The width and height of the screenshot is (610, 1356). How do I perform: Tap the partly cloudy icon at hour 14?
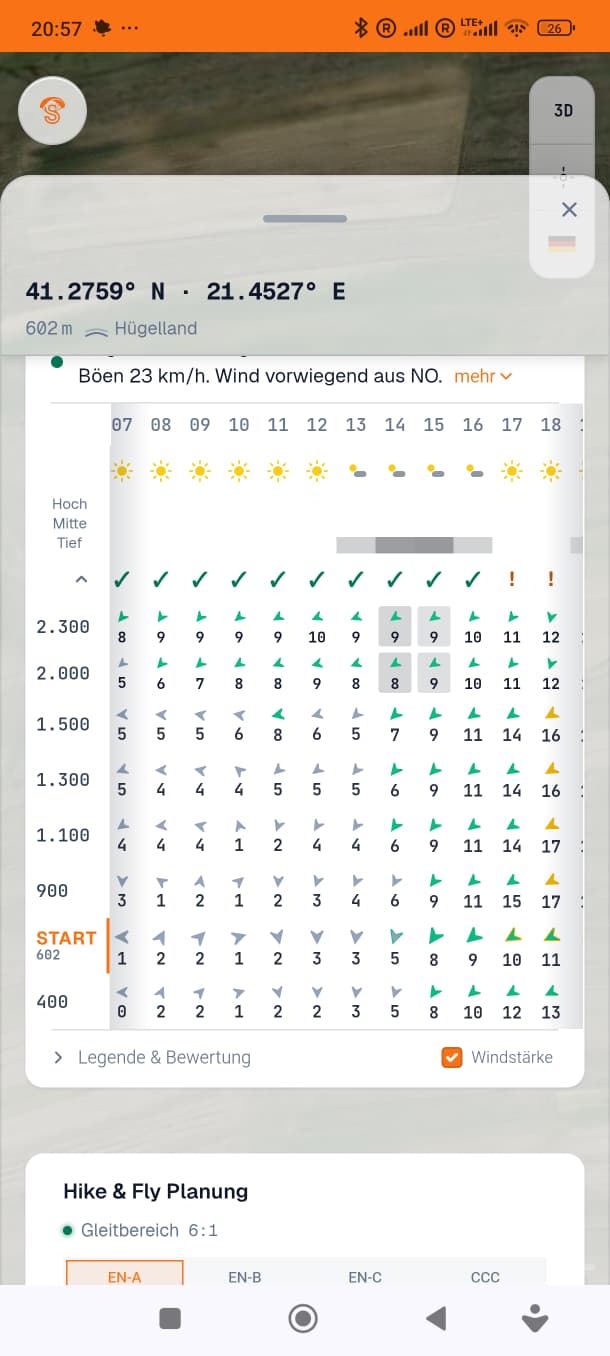point(395,469)
